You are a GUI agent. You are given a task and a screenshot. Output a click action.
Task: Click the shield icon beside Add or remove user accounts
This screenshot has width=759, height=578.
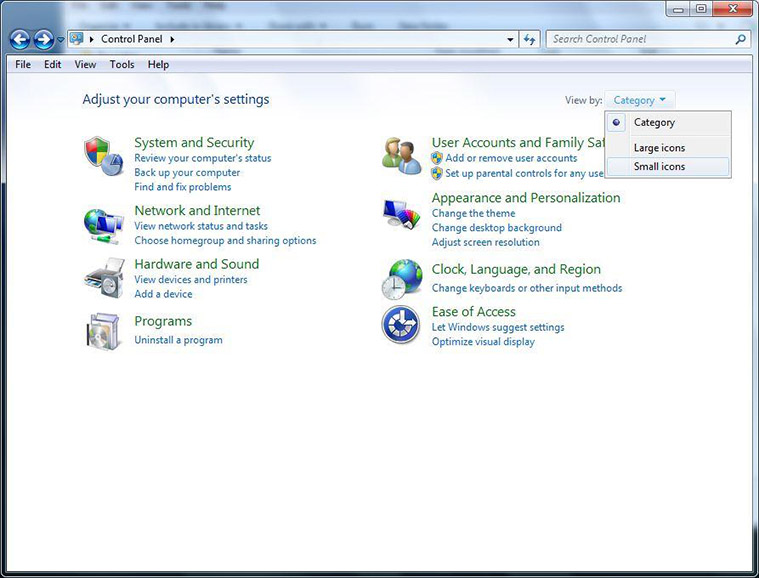pos(437,158)
